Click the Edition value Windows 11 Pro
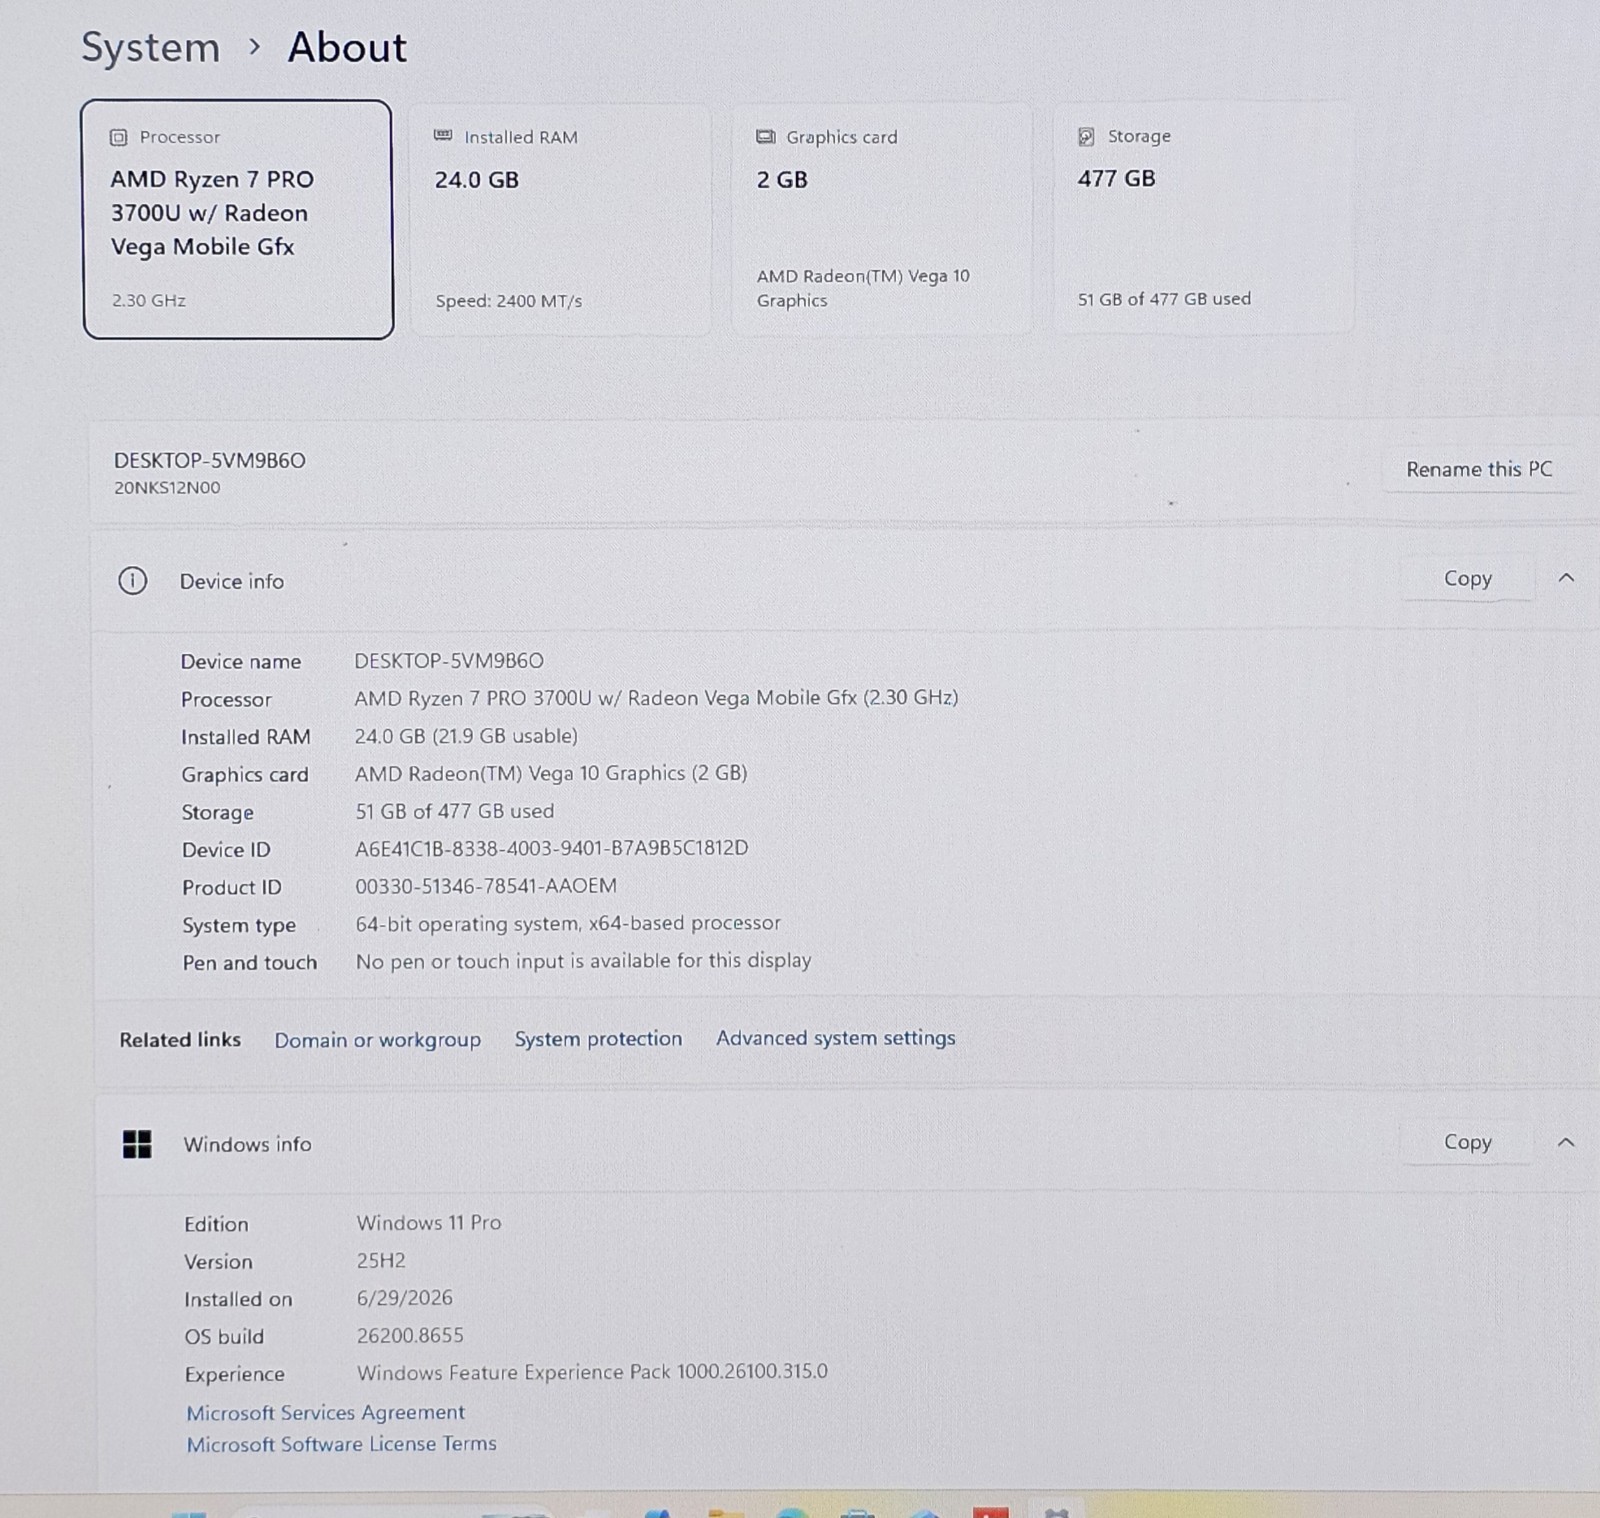This screenshot has width=1600, height=1518. pos(429,1223)
